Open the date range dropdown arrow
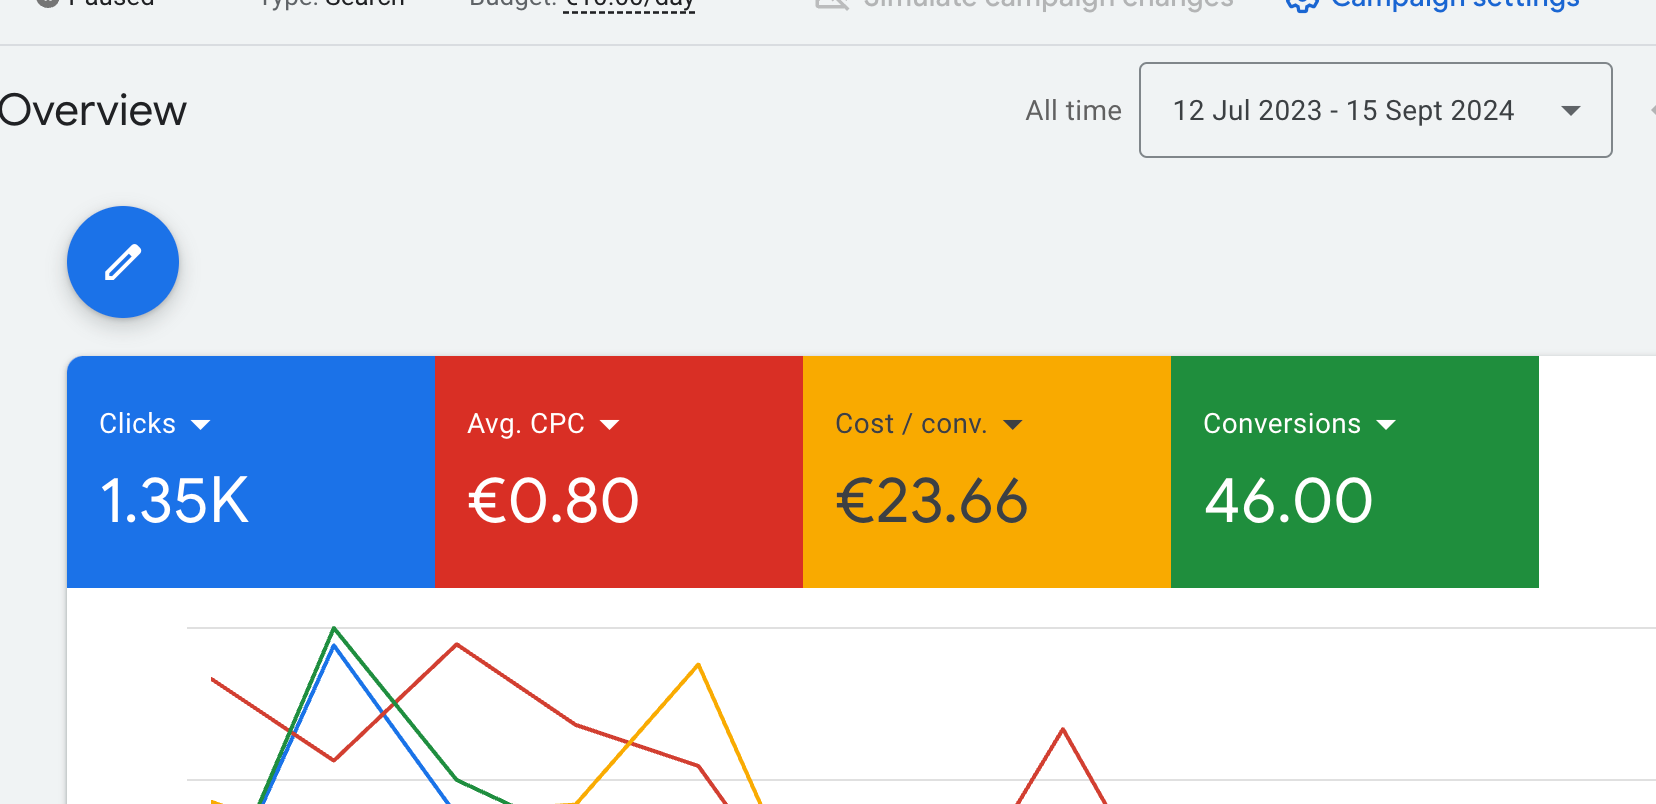The height and width of the screenshot is (804, 1656). 1570,110
